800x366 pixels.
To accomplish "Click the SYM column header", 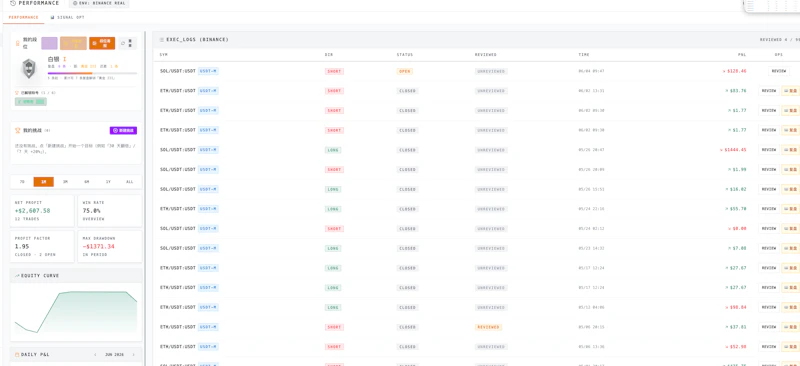I will pyautogui.click(x=163, y=55).
